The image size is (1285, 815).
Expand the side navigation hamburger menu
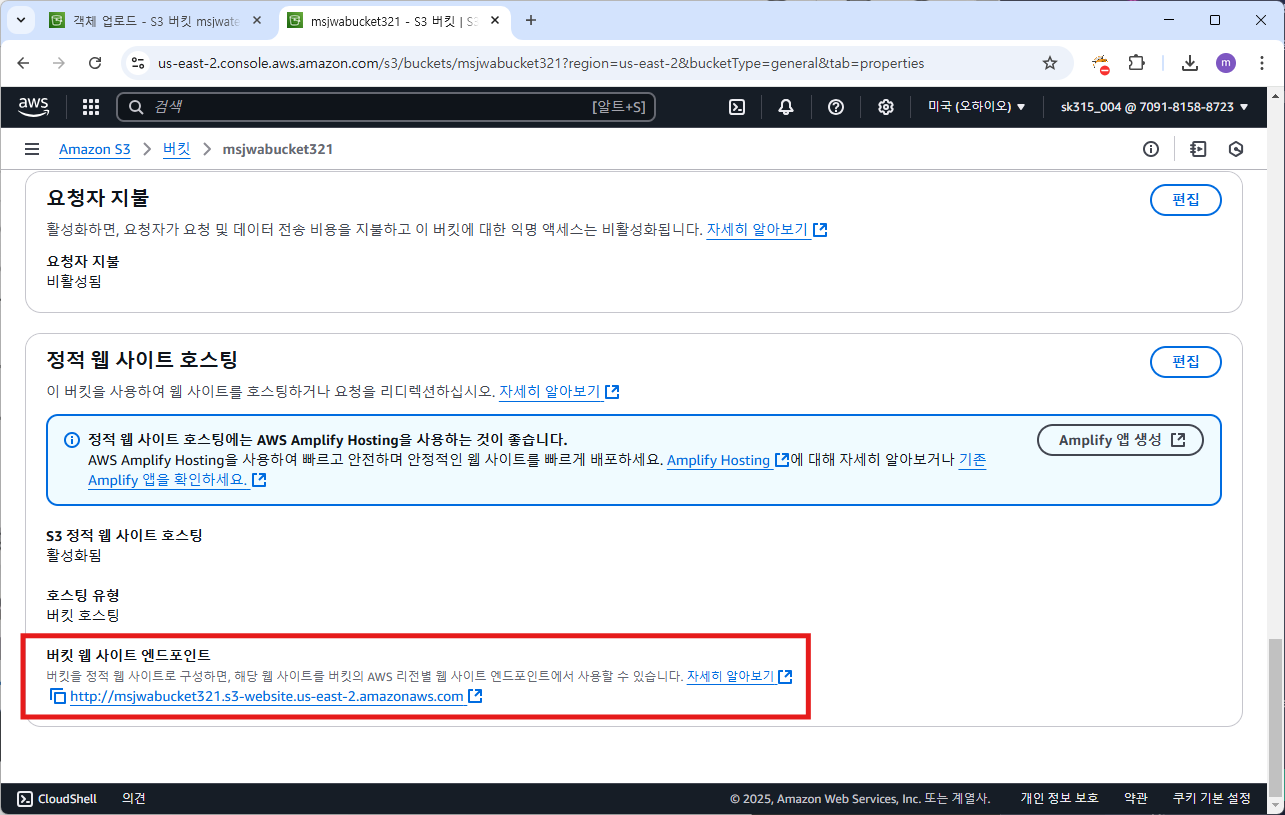tap(32, 149)
